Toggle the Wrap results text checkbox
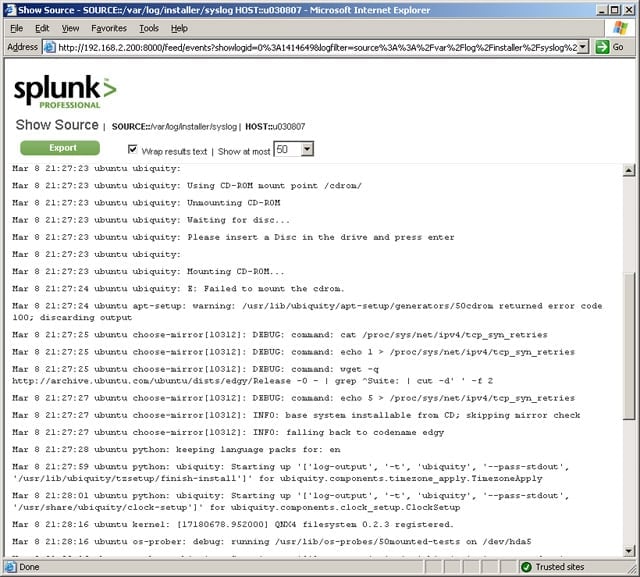The width and height of the screenshot is (640, 577). (x=132, y=149)
